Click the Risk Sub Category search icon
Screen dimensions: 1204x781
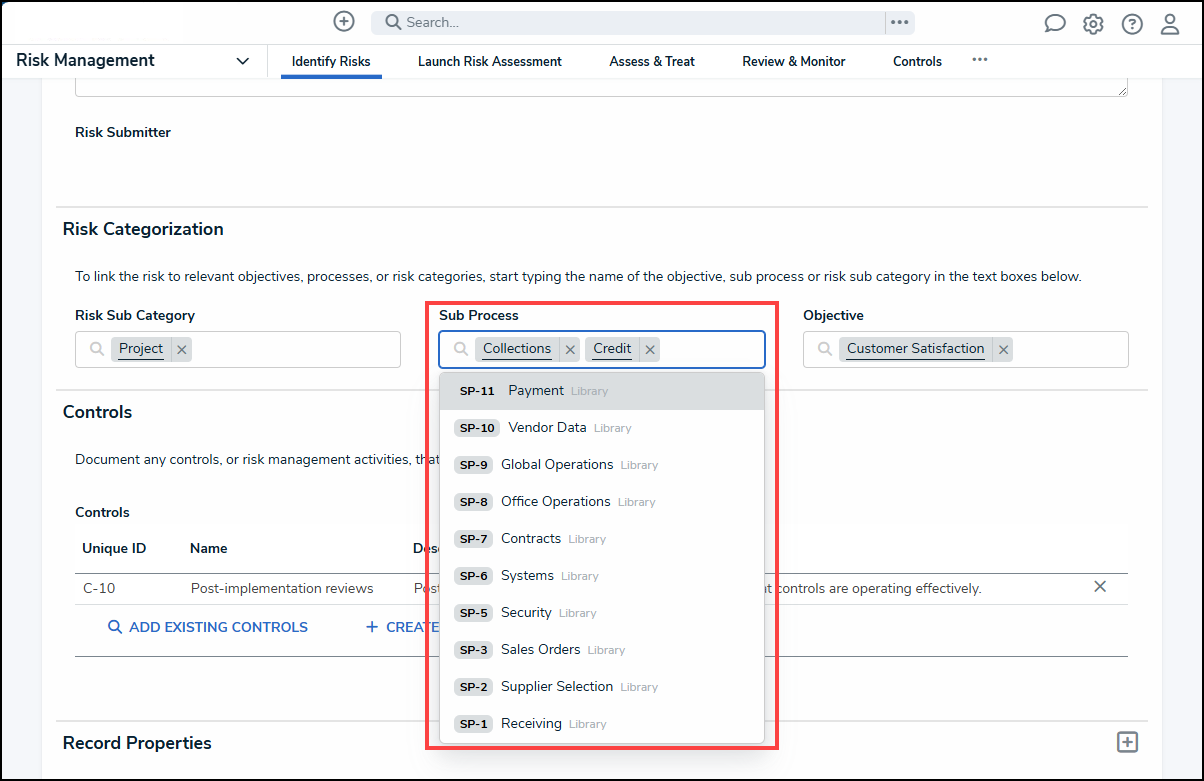pos(97,349)
